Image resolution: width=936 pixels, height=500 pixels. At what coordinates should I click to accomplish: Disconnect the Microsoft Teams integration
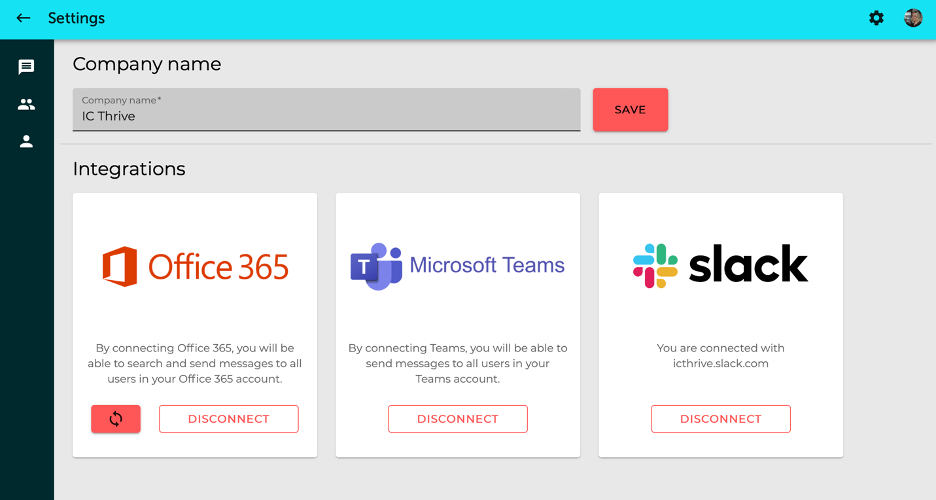pos(458,419)
